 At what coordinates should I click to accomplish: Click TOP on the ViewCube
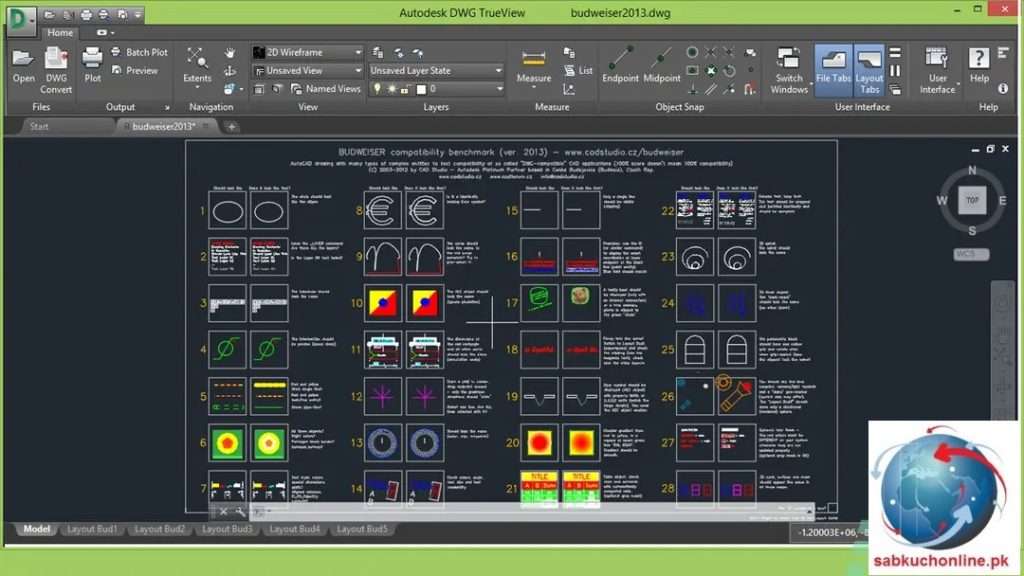pos(971,199)
